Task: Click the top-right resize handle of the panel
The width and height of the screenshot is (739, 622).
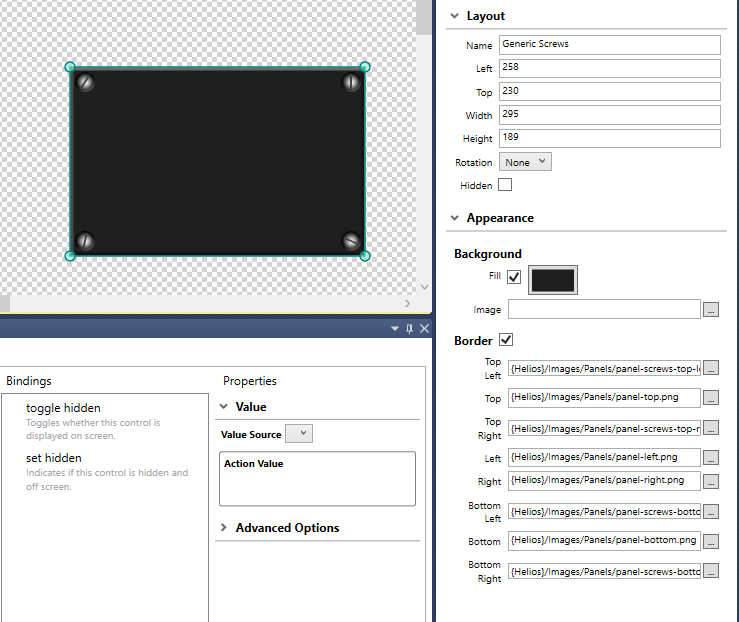Action: 365,67
